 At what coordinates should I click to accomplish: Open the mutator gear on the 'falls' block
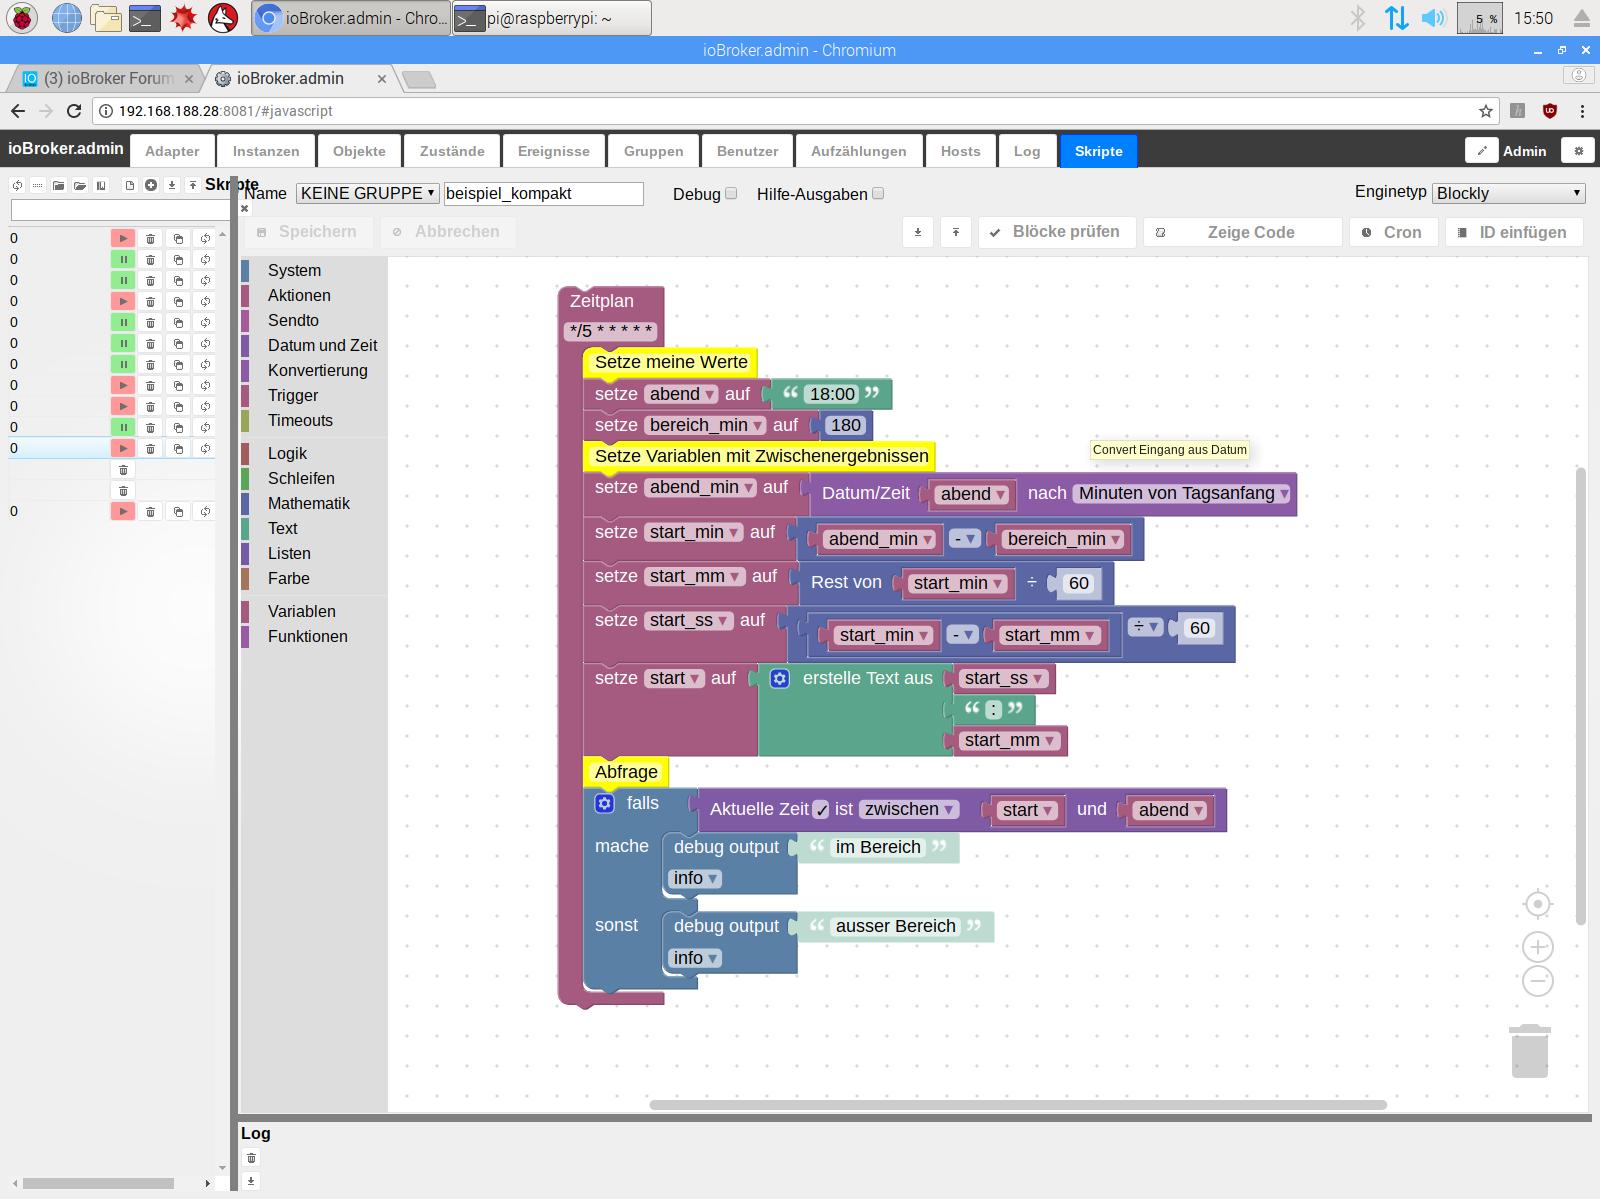[x=604, y=803]
